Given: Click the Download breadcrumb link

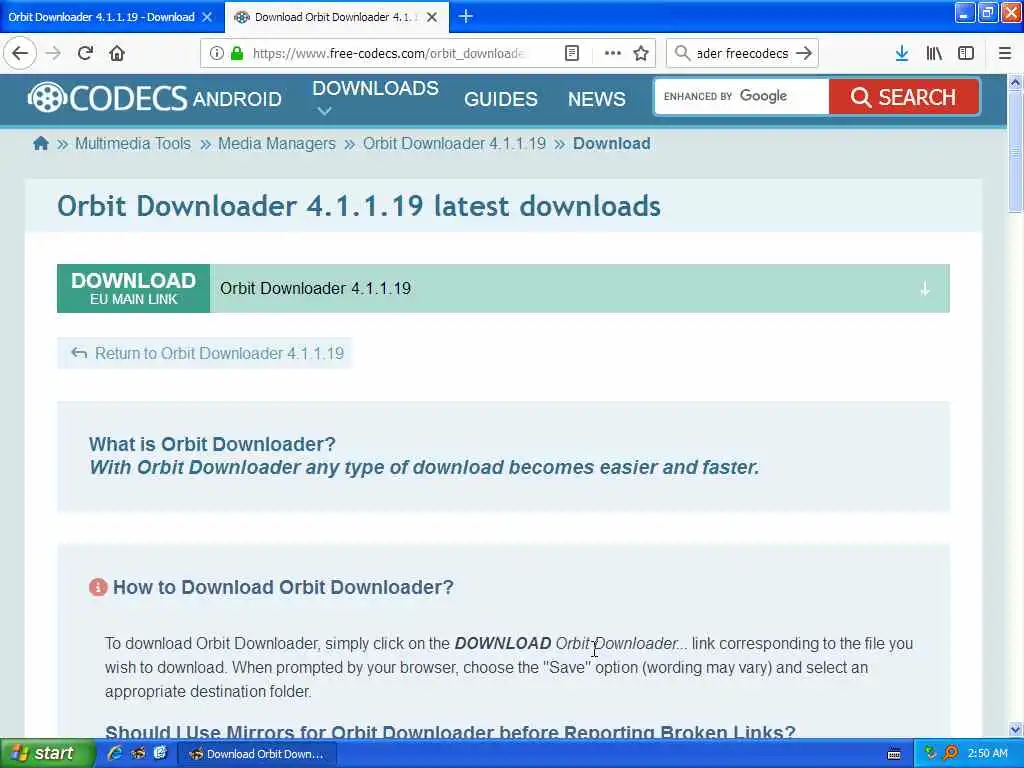Looking at the screenshot, I should [x=611, y=144].
